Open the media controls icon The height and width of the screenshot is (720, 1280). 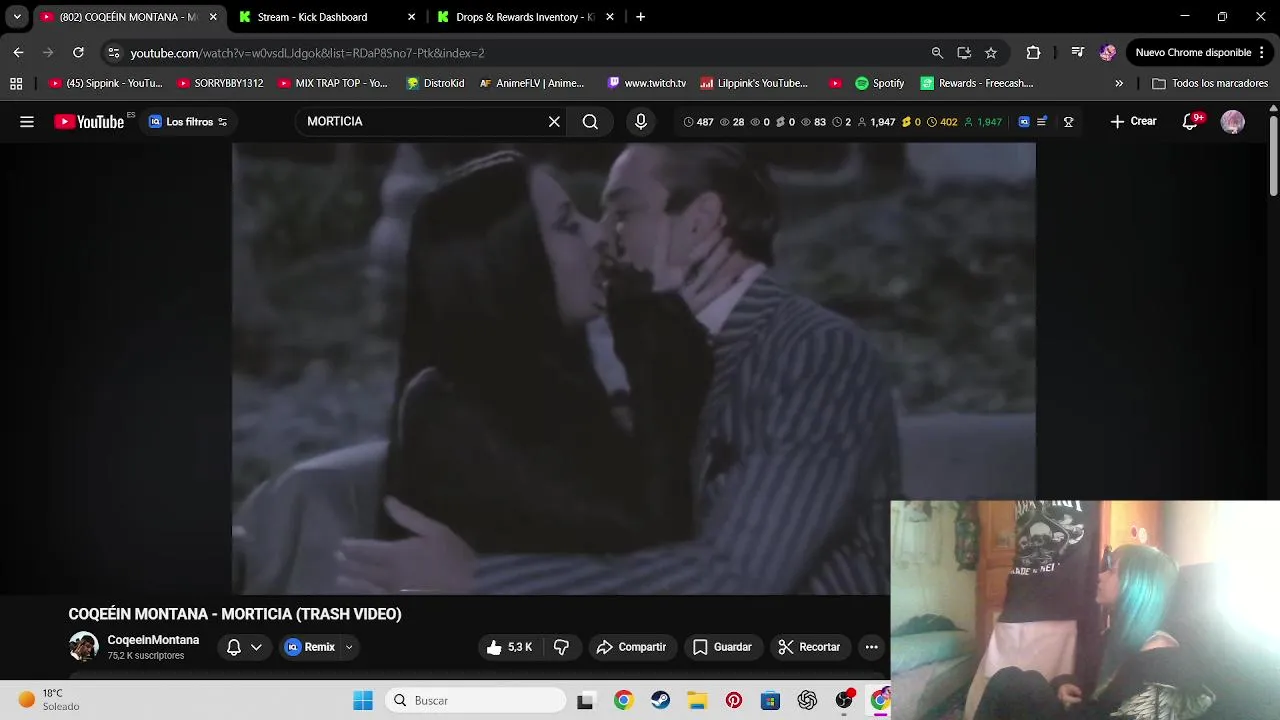tap(1077, 53)
